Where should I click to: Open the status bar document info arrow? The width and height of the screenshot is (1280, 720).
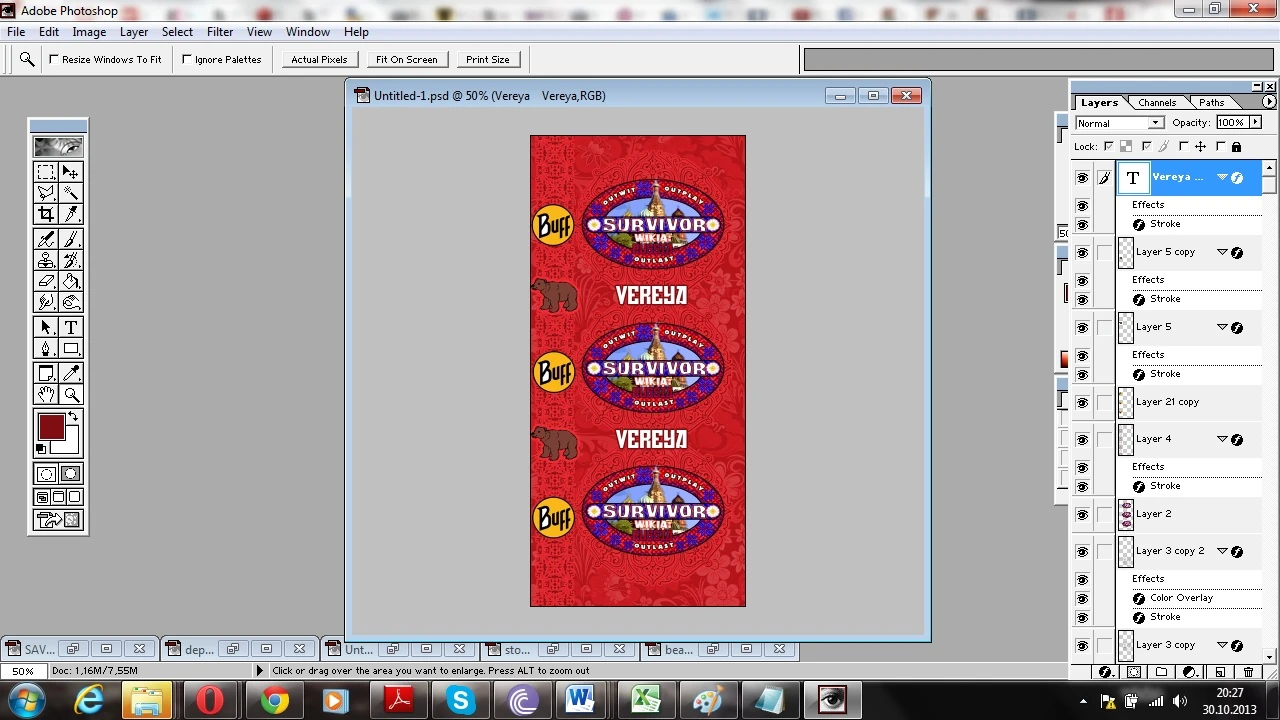260,671
